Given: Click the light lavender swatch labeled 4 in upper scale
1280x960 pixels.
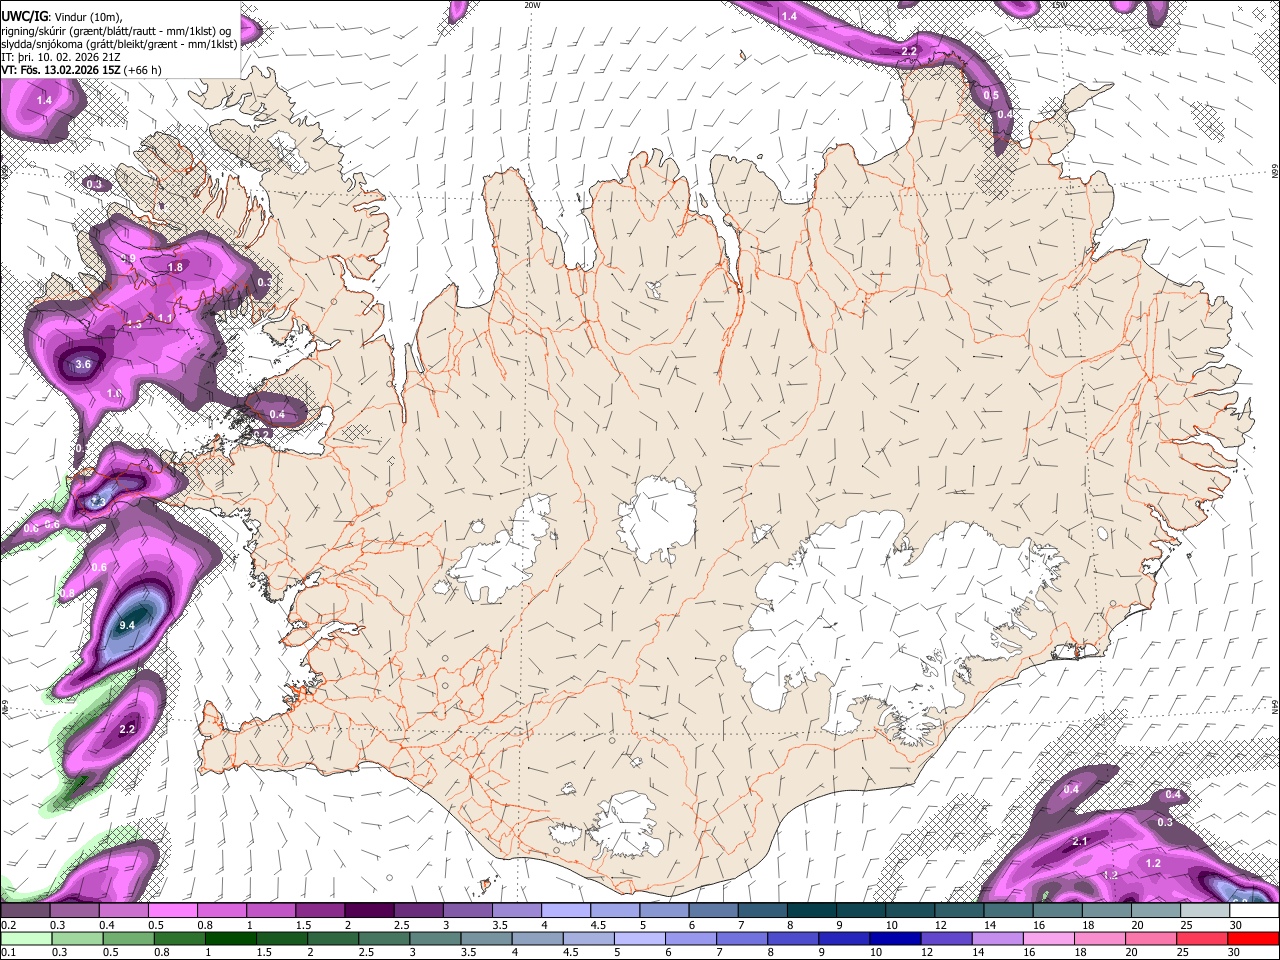Looking at the screenshot, I should pyautogui.click(x=565, y=910).
